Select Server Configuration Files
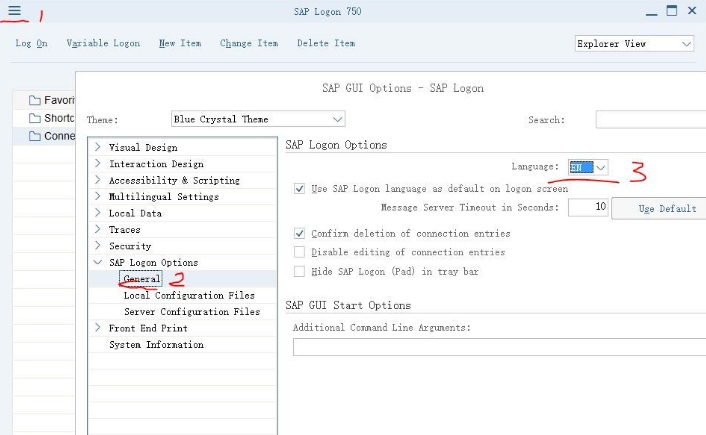Viewport: 706px width, 435px height. coord(192,312)
